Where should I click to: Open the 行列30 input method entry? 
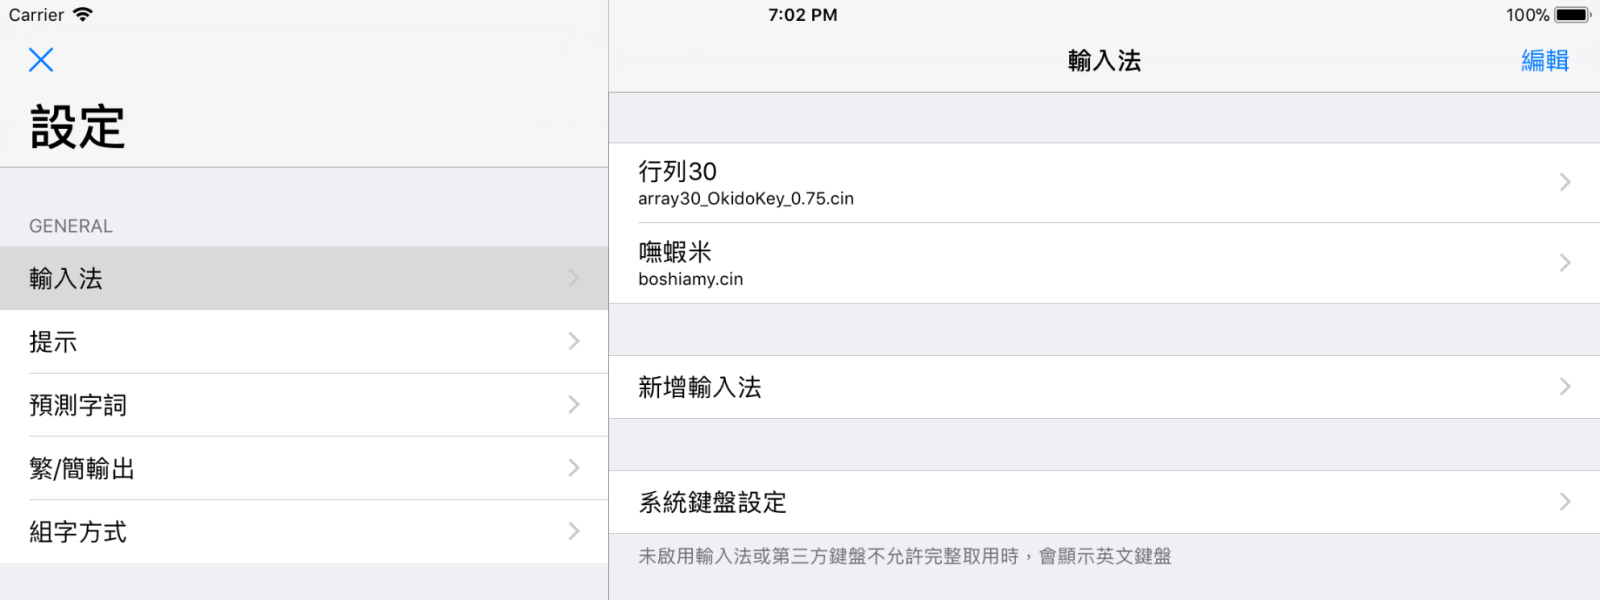(1104, 183)
